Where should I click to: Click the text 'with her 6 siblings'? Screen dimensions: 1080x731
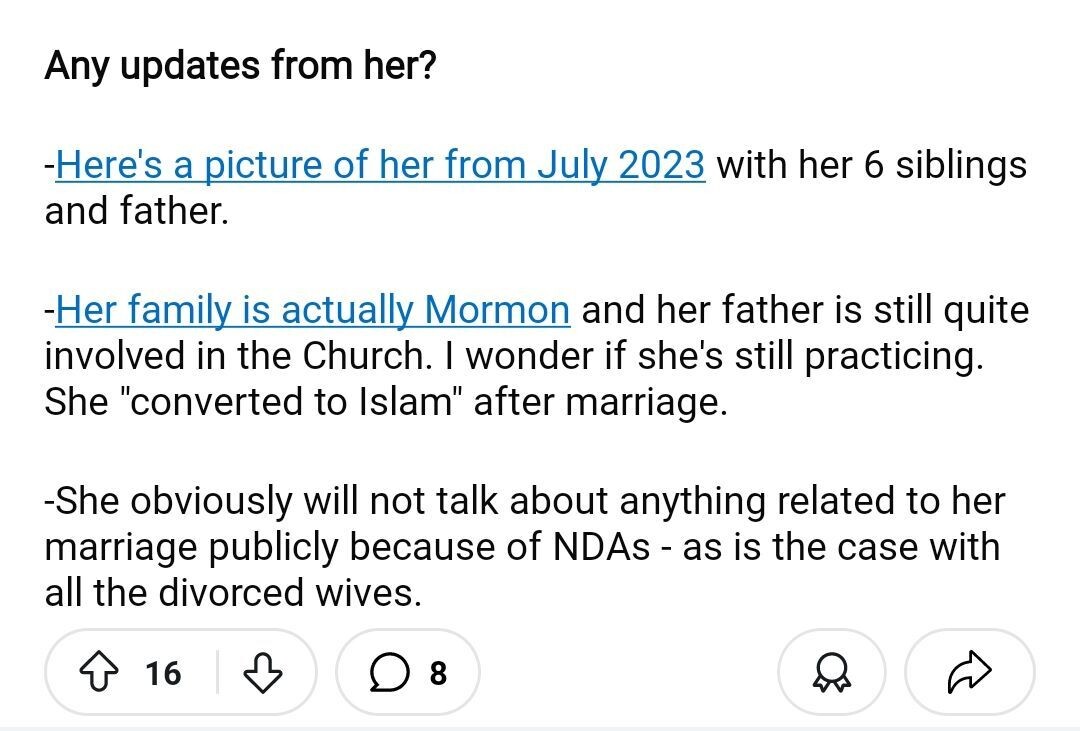point(871,165)
